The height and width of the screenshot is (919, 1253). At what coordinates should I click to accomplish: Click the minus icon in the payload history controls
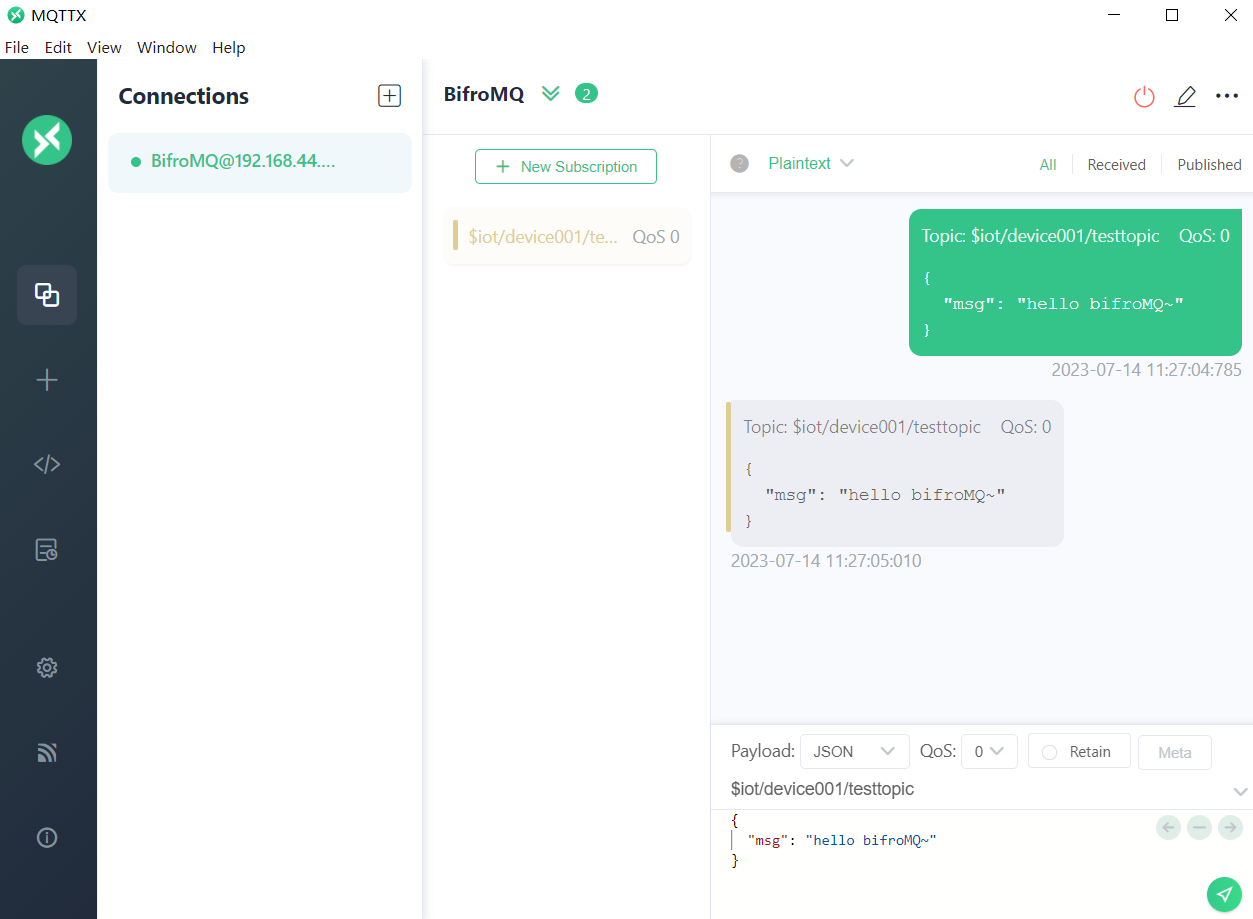pyautogui.click(x=1200, y=827)
